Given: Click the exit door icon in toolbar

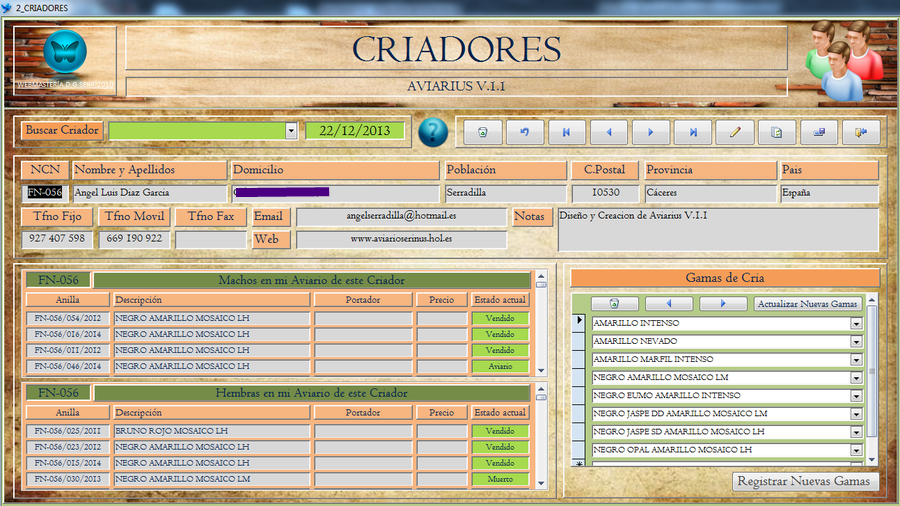Looking at the screenshot, I should coord(860,131).
